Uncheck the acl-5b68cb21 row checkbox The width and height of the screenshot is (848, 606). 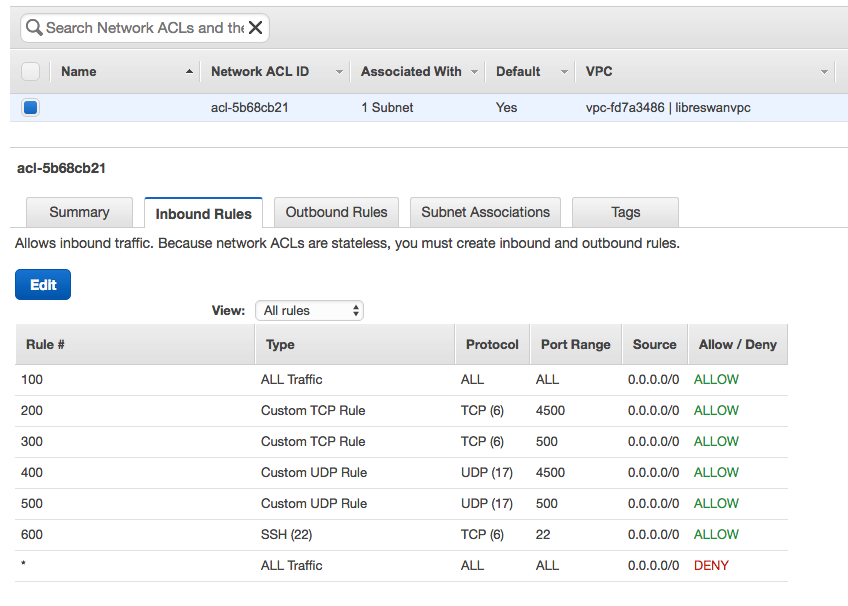click(29, 107)
